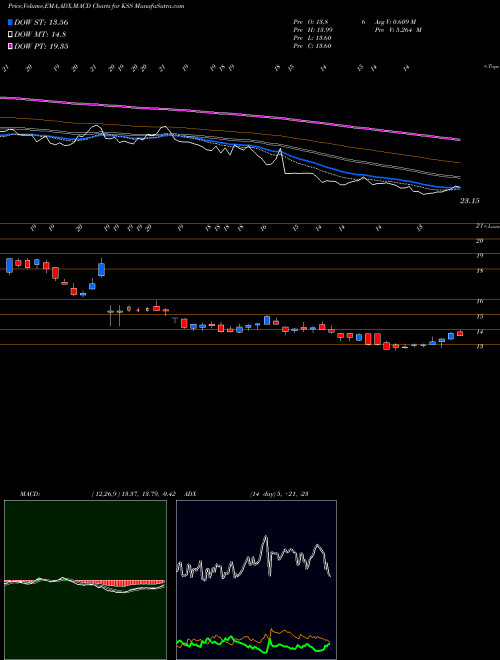Image resolution: width=500 pixels, height=660 pixels.
Task: Click the 'MACD:' panel heading
Action: pos(30,494)
